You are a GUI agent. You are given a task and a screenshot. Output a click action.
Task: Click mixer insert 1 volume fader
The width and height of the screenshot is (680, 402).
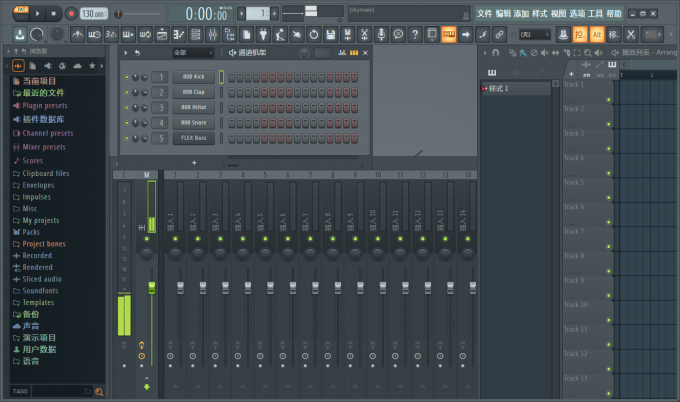click(x=180, y=288)
